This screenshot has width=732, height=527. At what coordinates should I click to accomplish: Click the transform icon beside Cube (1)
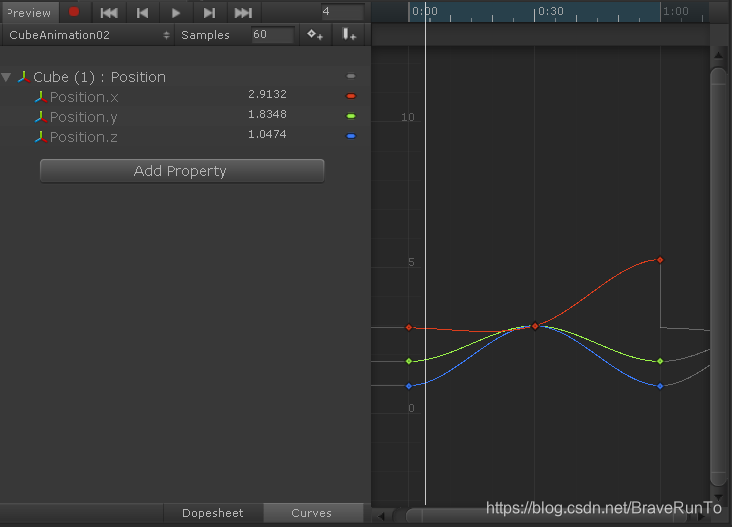[24, 77]
